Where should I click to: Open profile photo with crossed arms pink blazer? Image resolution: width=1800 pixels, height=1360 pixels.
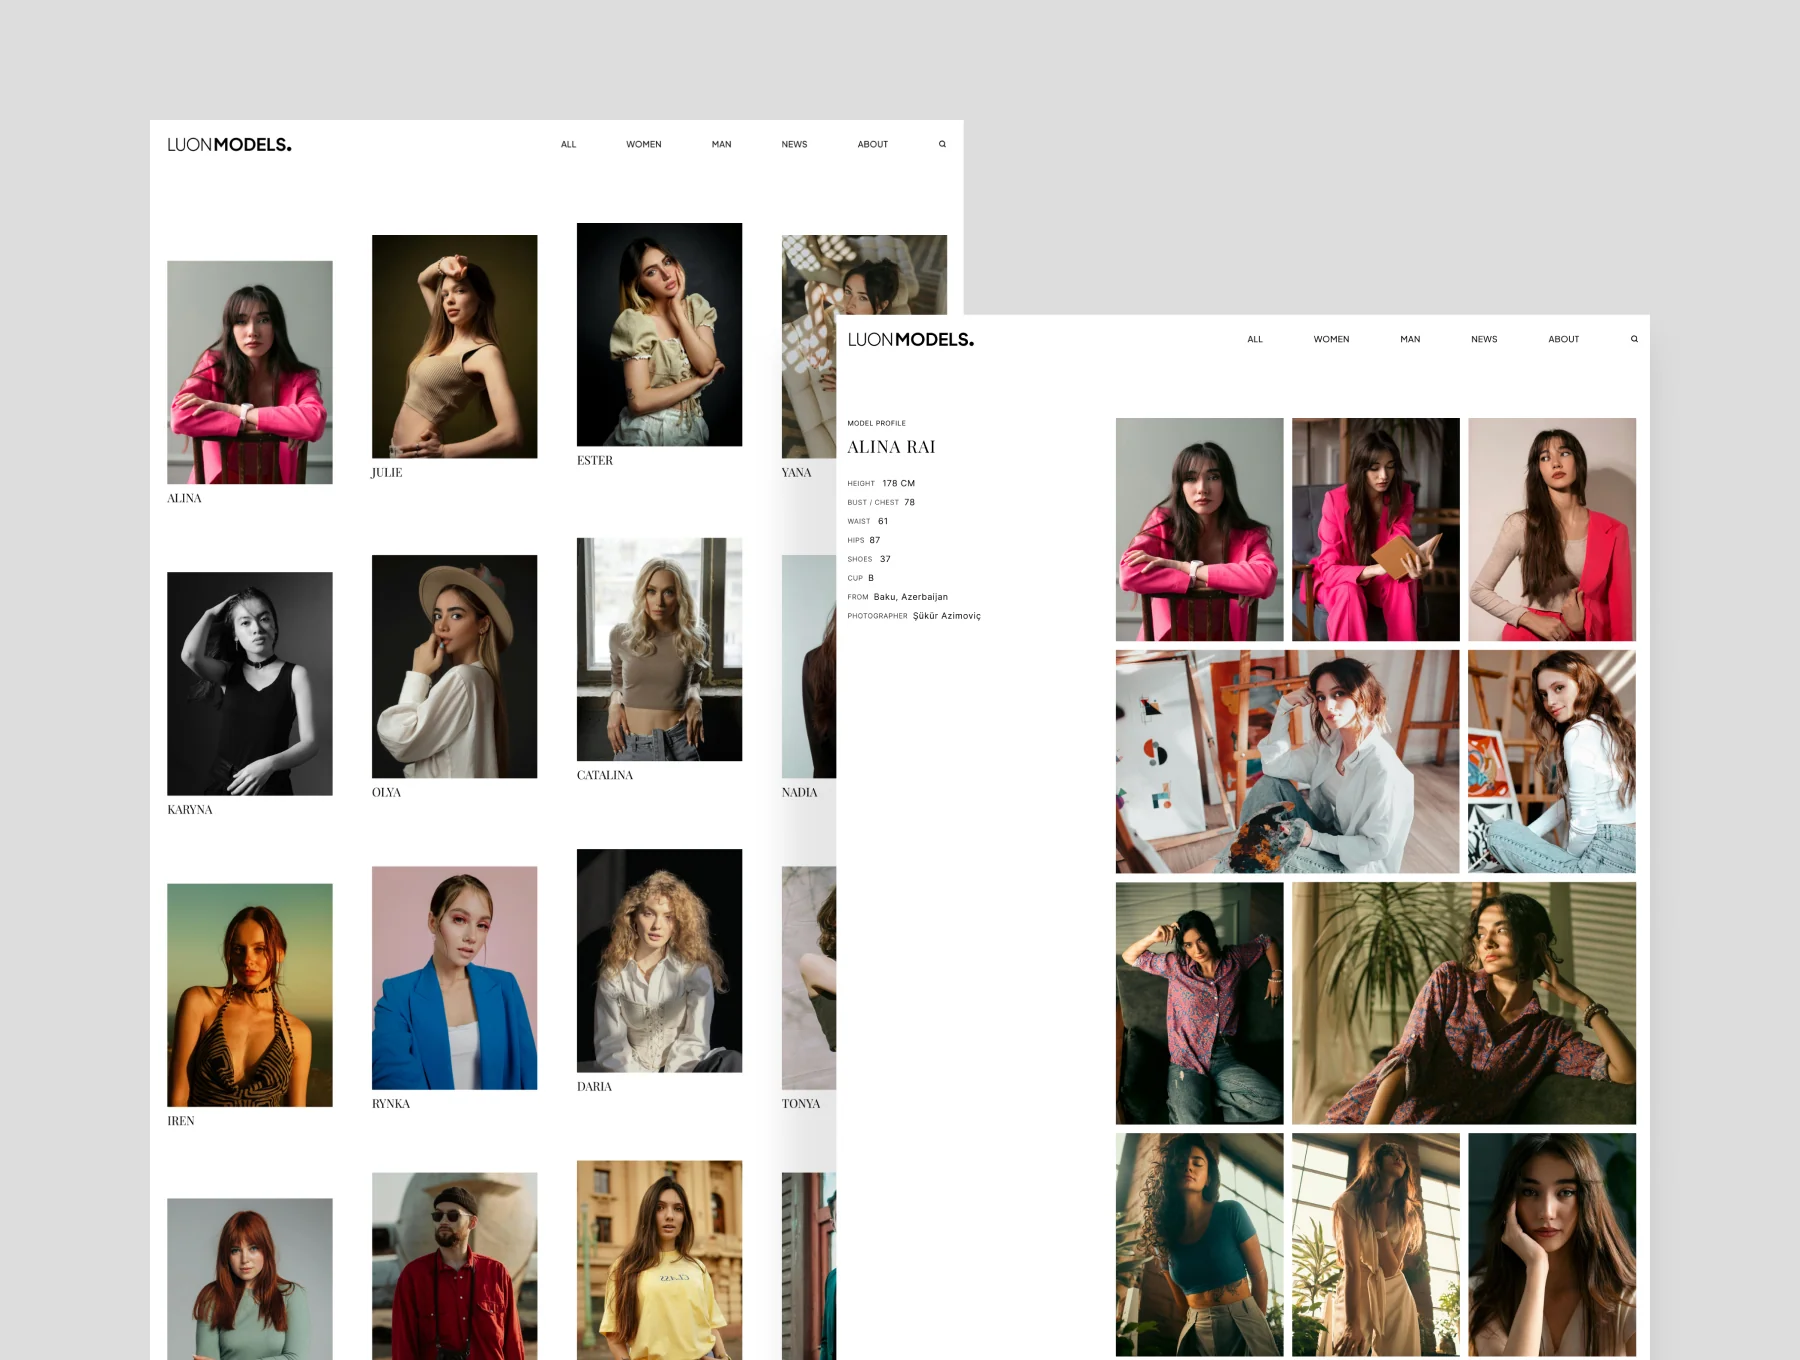(1200, 529)
